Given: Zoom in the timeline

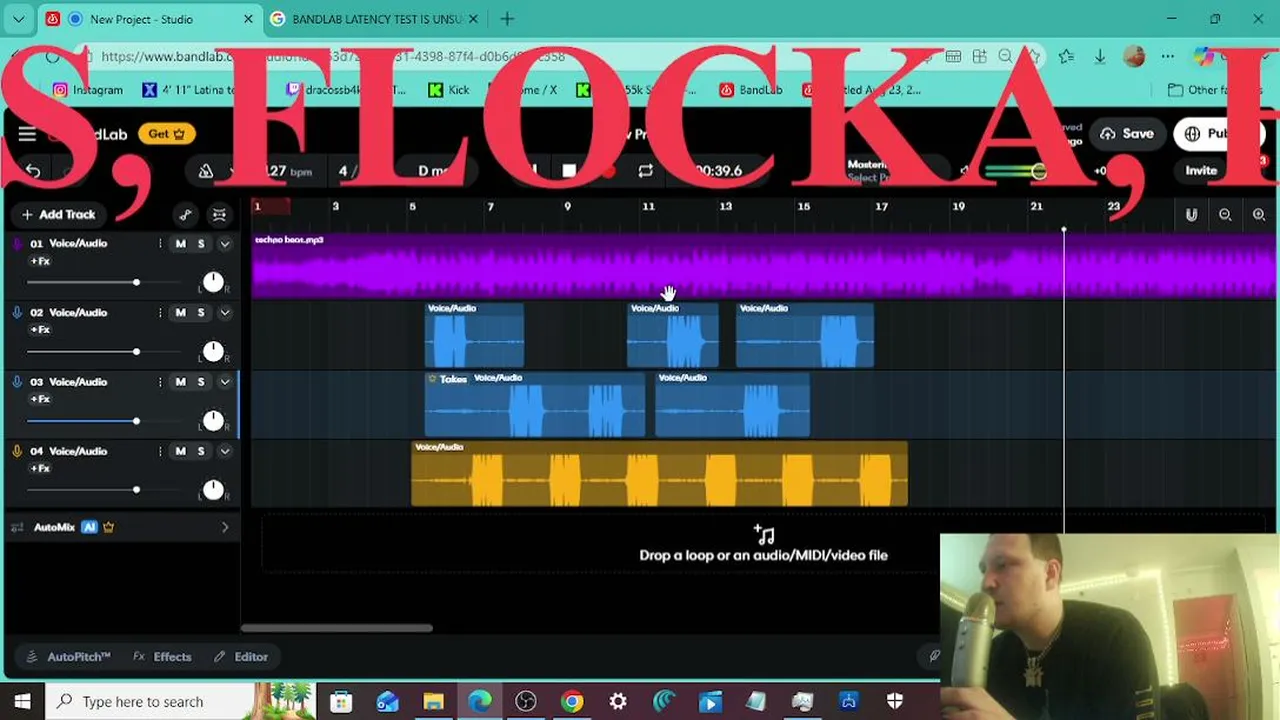Looking at the screenshot, I should pos(1259,215).
